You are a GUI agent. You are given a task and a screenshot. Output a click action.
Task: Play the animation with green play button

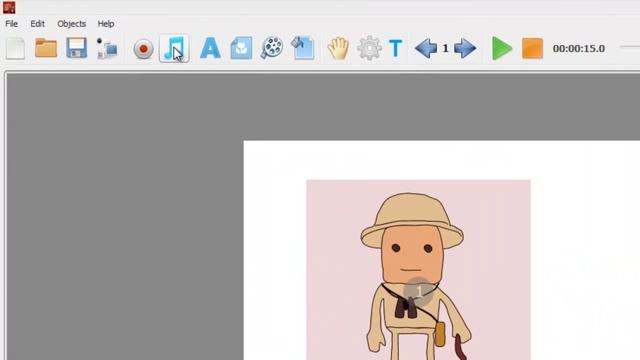tap(502, 48)
